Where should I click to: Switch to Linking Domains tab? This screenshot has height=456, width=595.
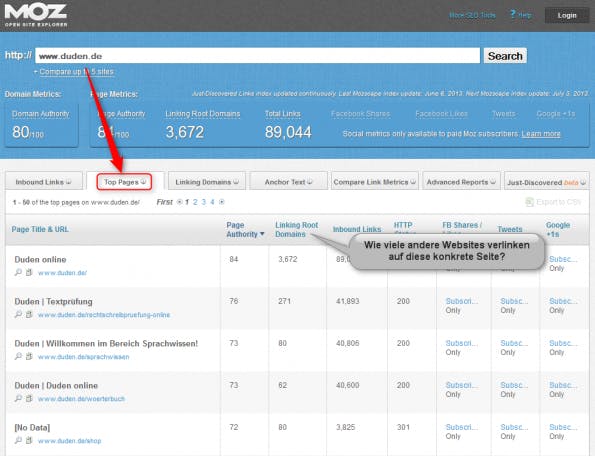[207, 182]
